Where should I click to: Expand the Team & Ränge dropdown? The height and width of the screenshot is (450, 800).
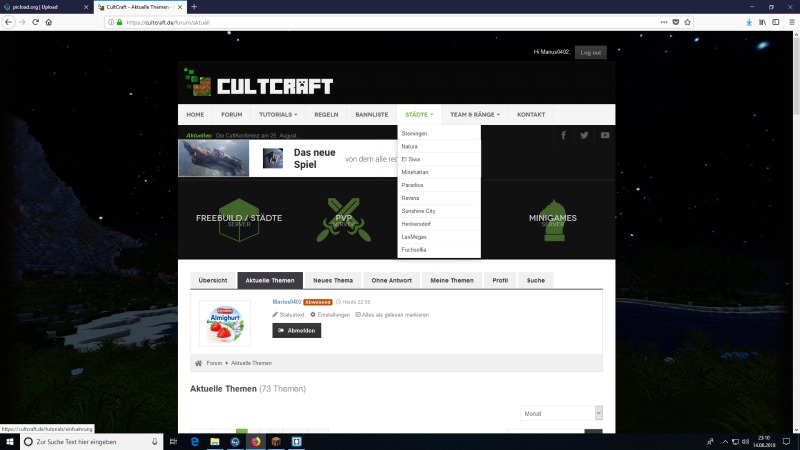[474, 115]
